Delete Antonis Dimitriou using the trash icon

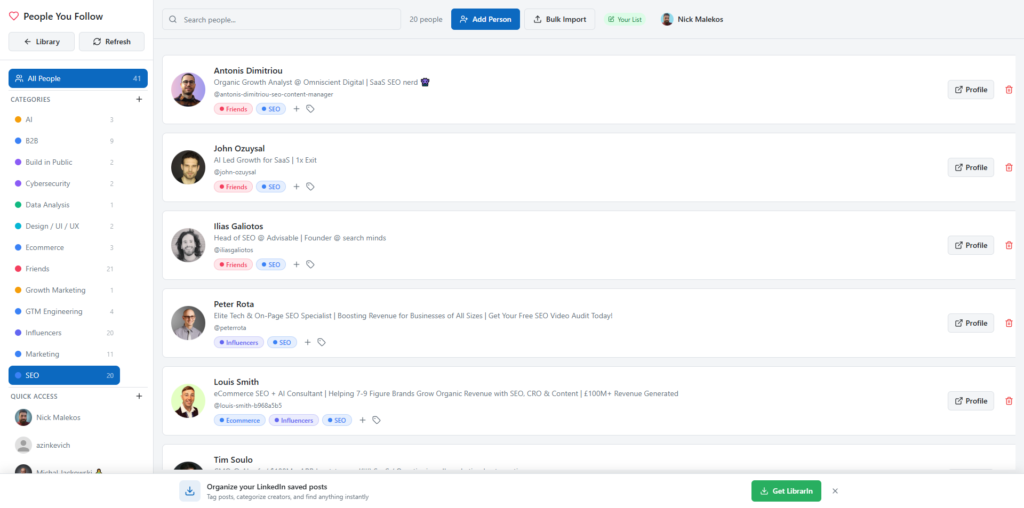1008,90
